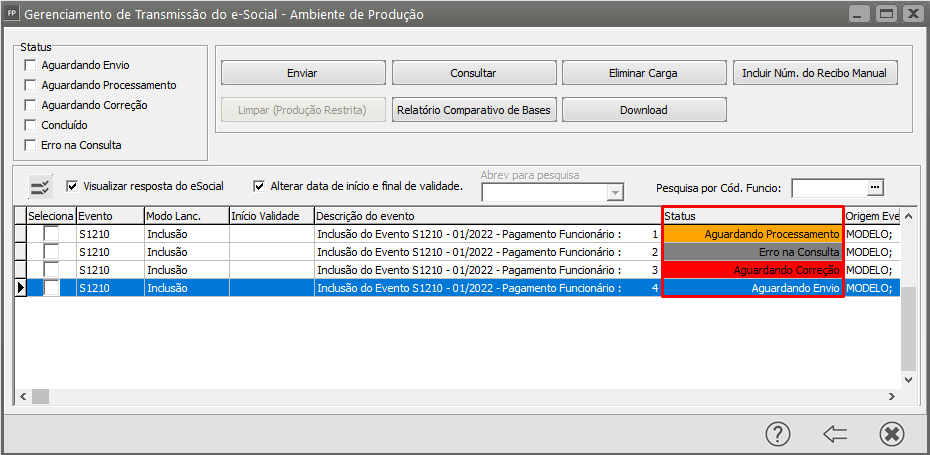Click the horizontal scrollbar thumb

coord(40,396)
